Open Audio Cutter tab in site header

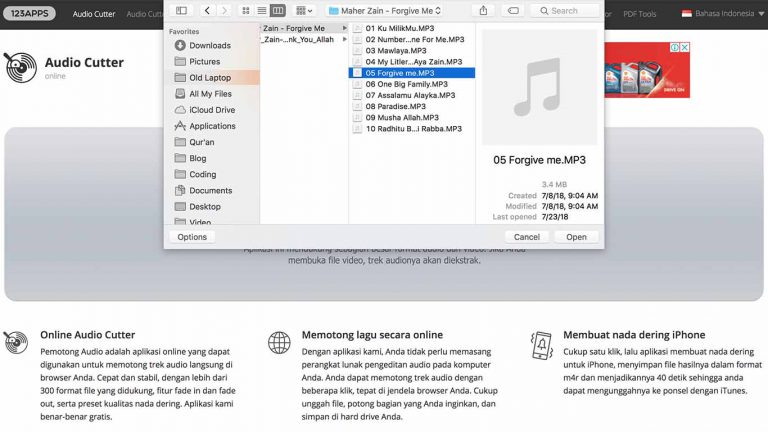[x=94, y=14]
